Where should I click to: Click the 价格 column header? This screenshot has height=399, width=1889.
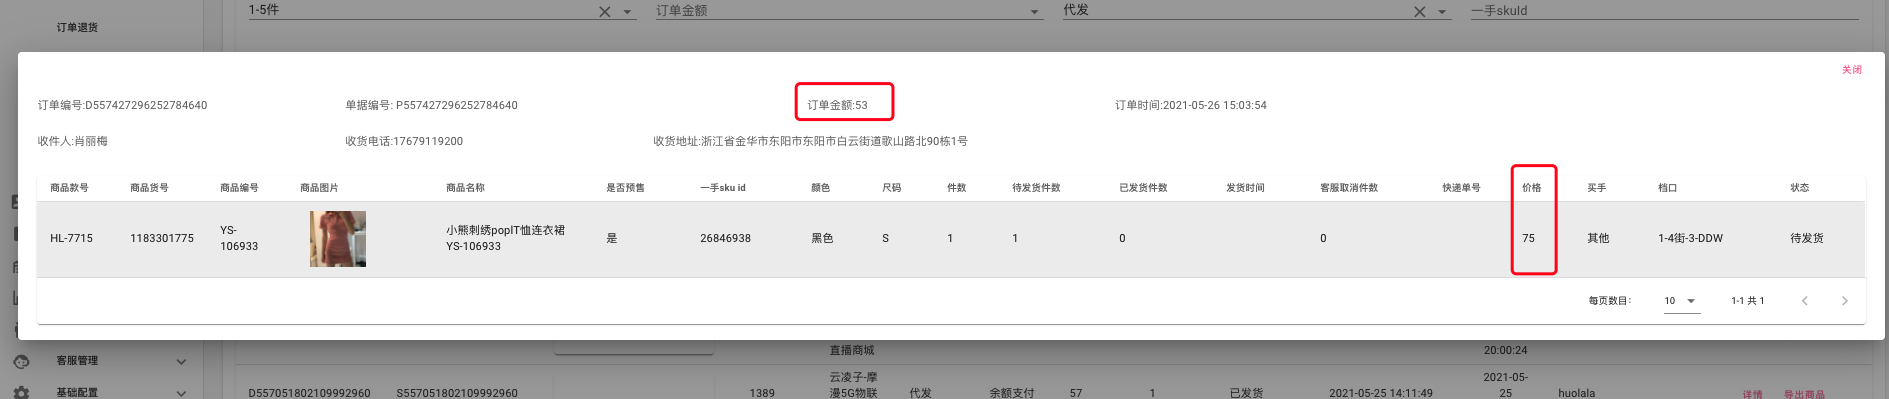pos(1531,188)
